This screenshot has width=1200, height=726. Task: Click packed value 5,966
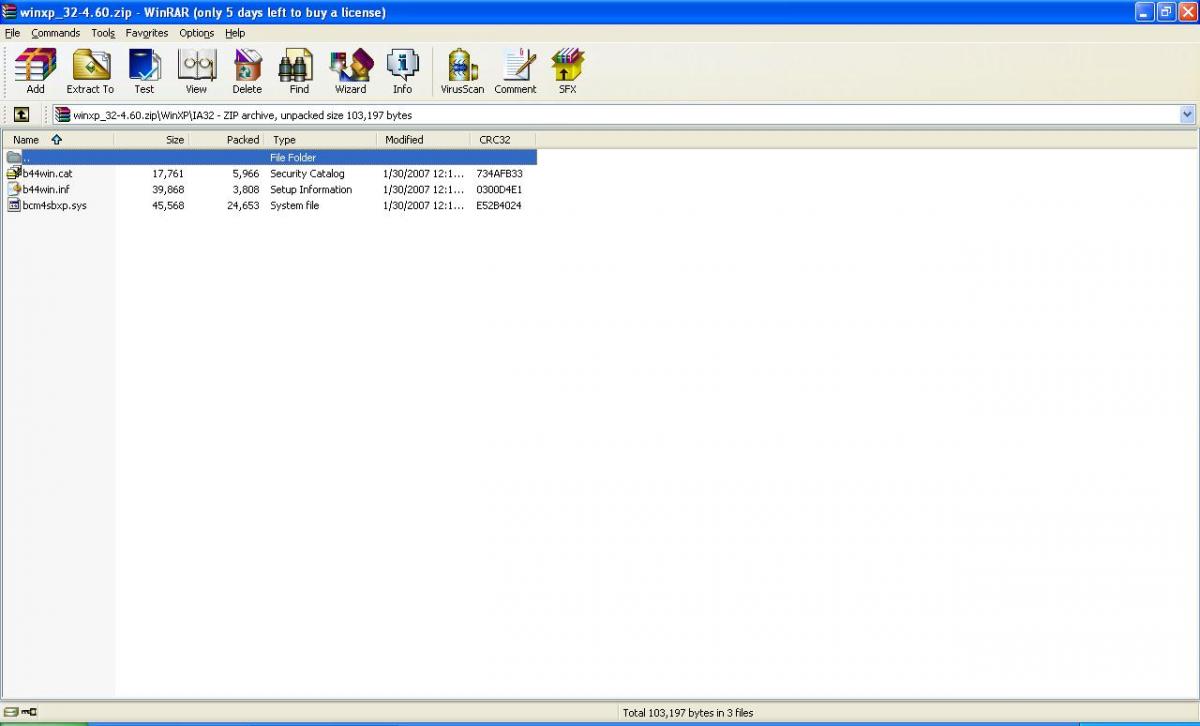(246, 174)
